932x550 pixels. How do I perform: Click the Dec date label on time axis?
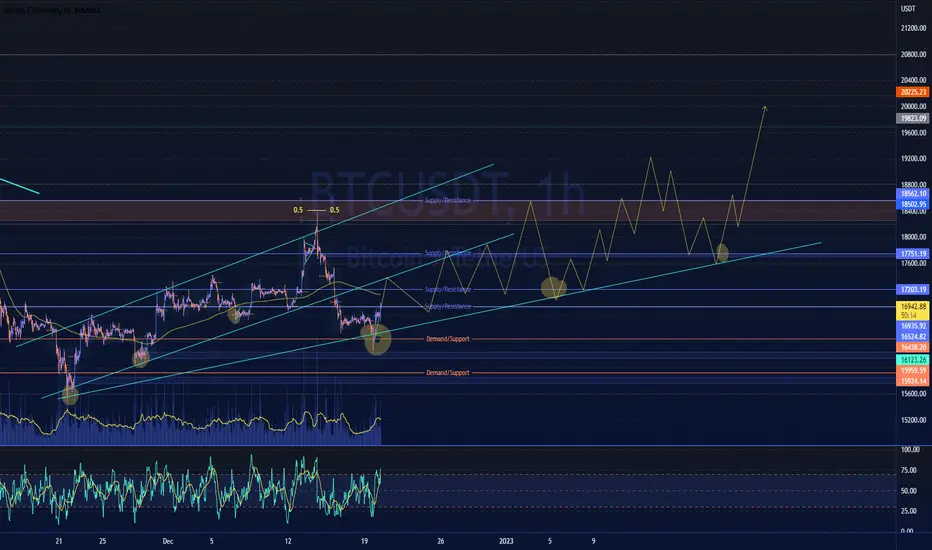(x=168, y=541)
